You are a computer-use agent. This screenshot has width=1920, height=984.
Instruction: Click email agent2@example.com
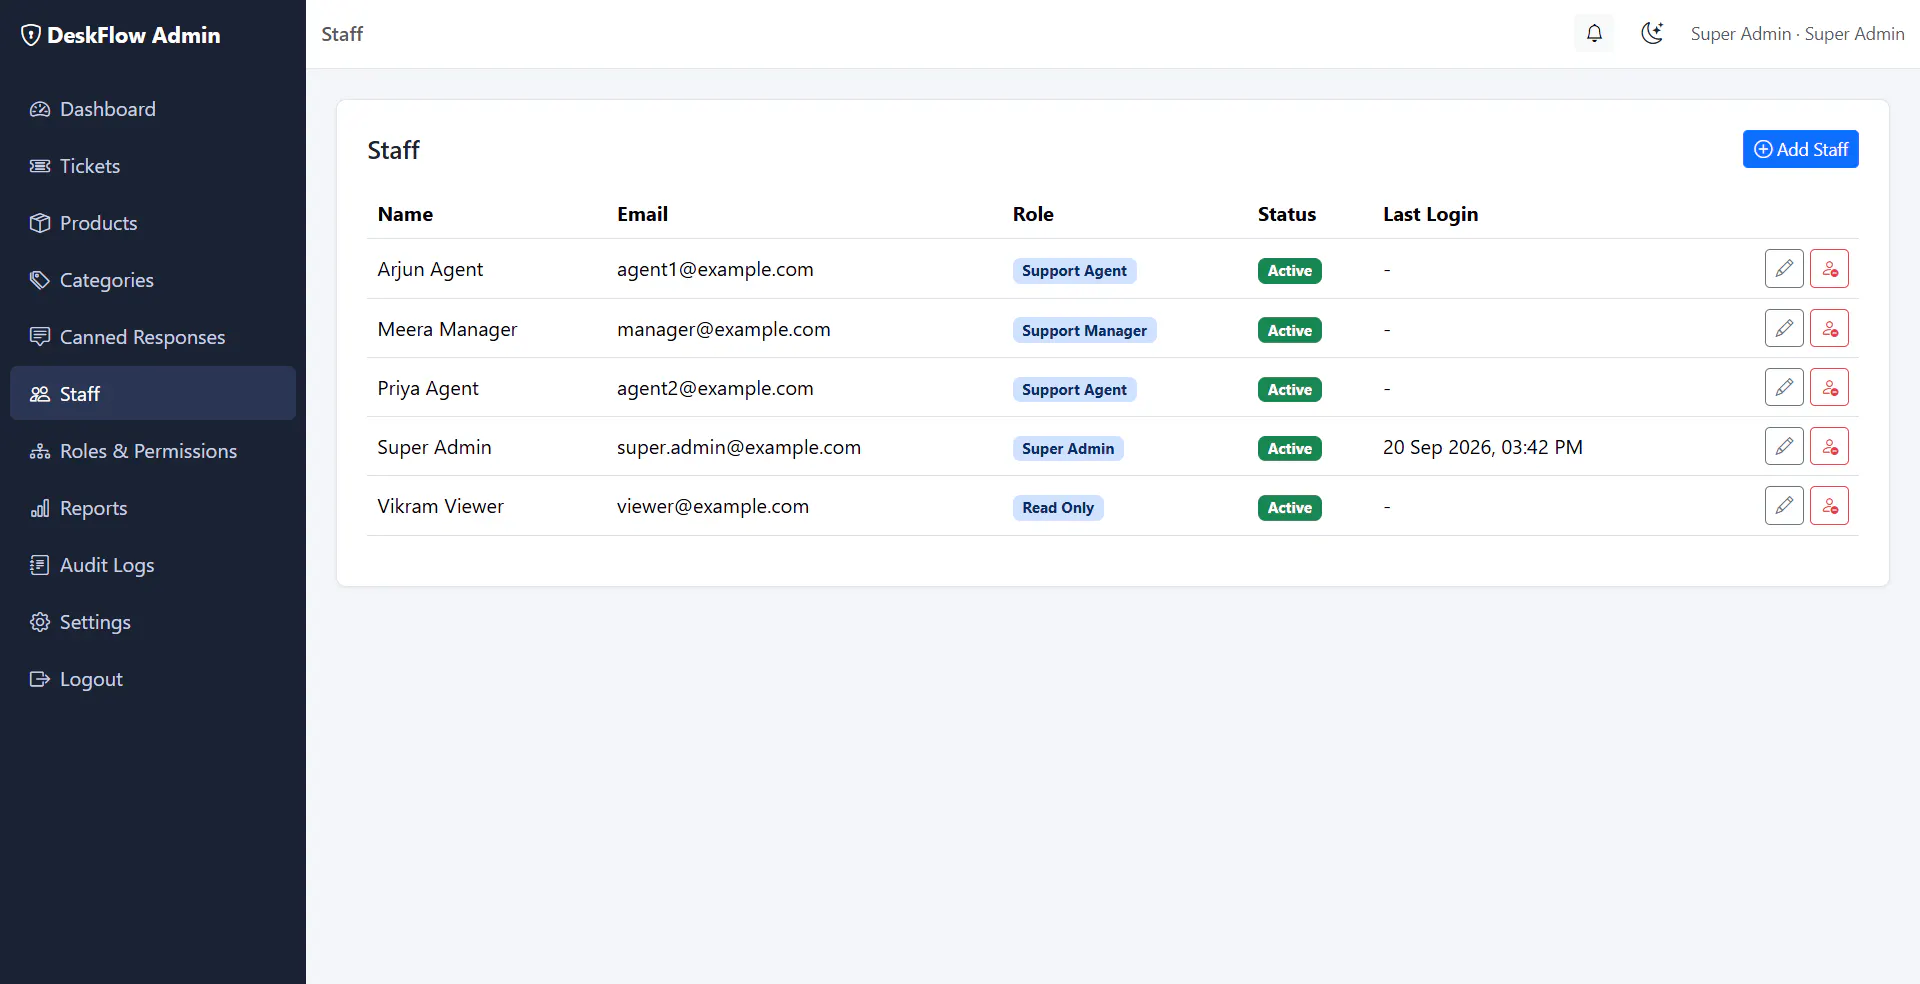point(715,388)
